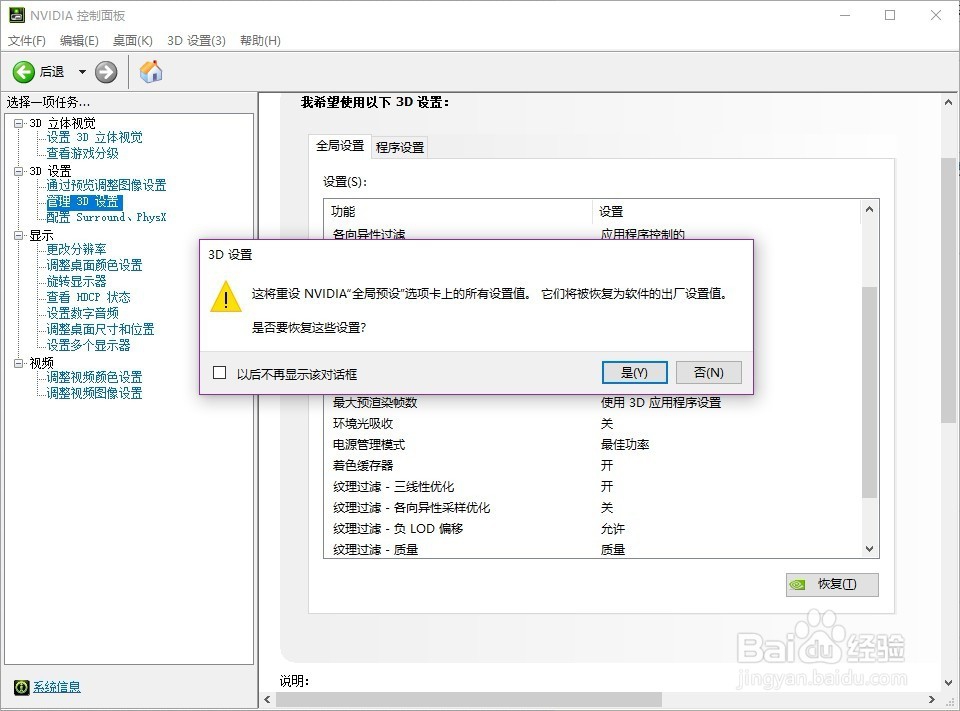Select 更改分辨率 in tree
This screenshot has height=711, width=960.
(x=77, y=249)
